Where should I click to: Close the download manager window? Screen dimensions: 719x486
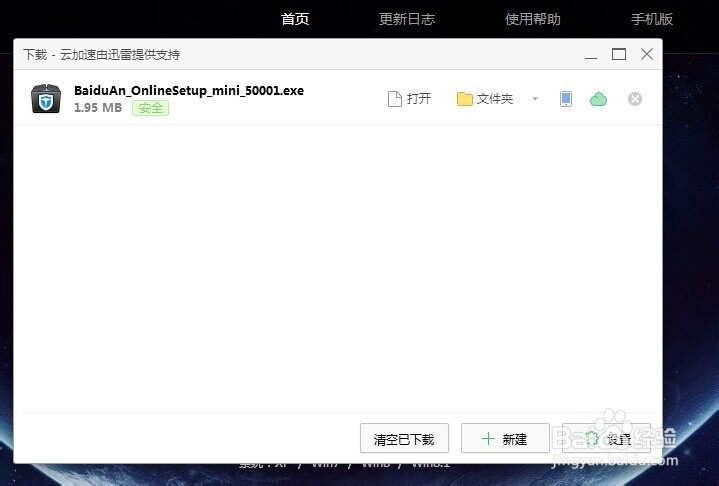click(x=647, y=54)
